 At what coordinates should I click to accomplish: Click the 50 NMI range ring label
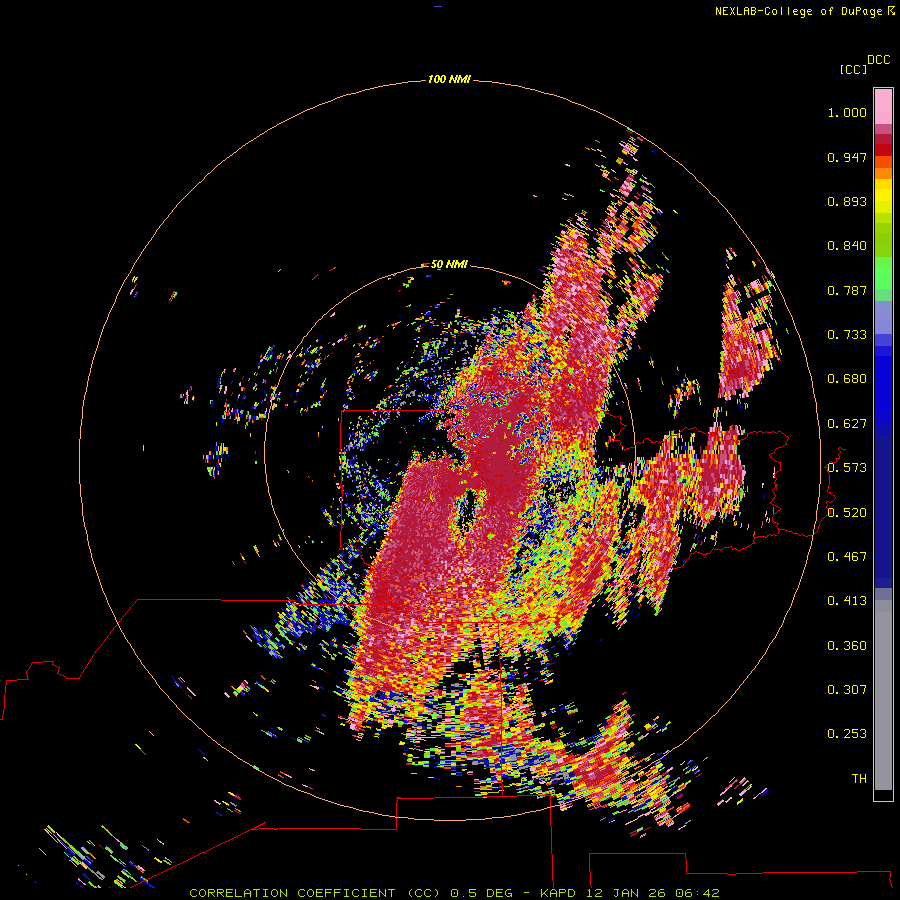point(449,265)
